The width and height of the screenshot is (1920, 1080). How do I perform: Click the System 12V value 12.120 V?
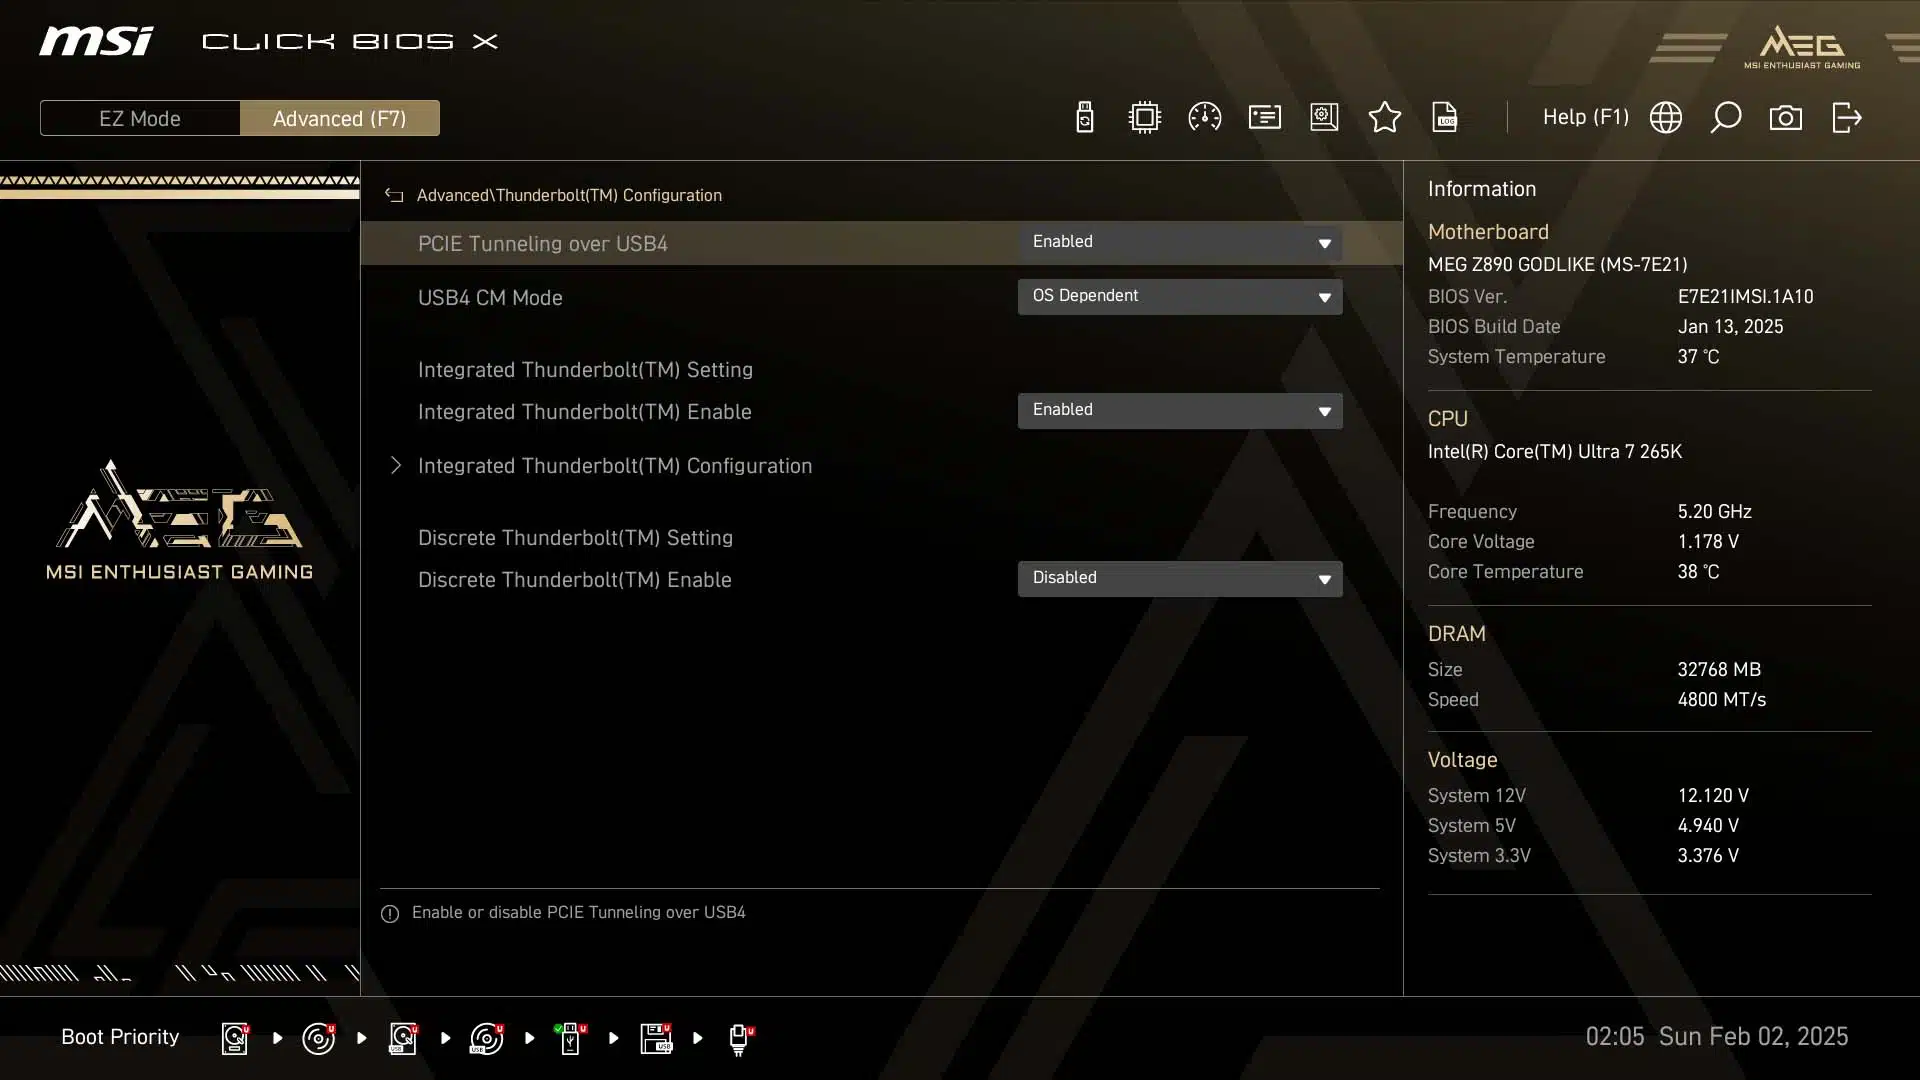[1713, 796]
